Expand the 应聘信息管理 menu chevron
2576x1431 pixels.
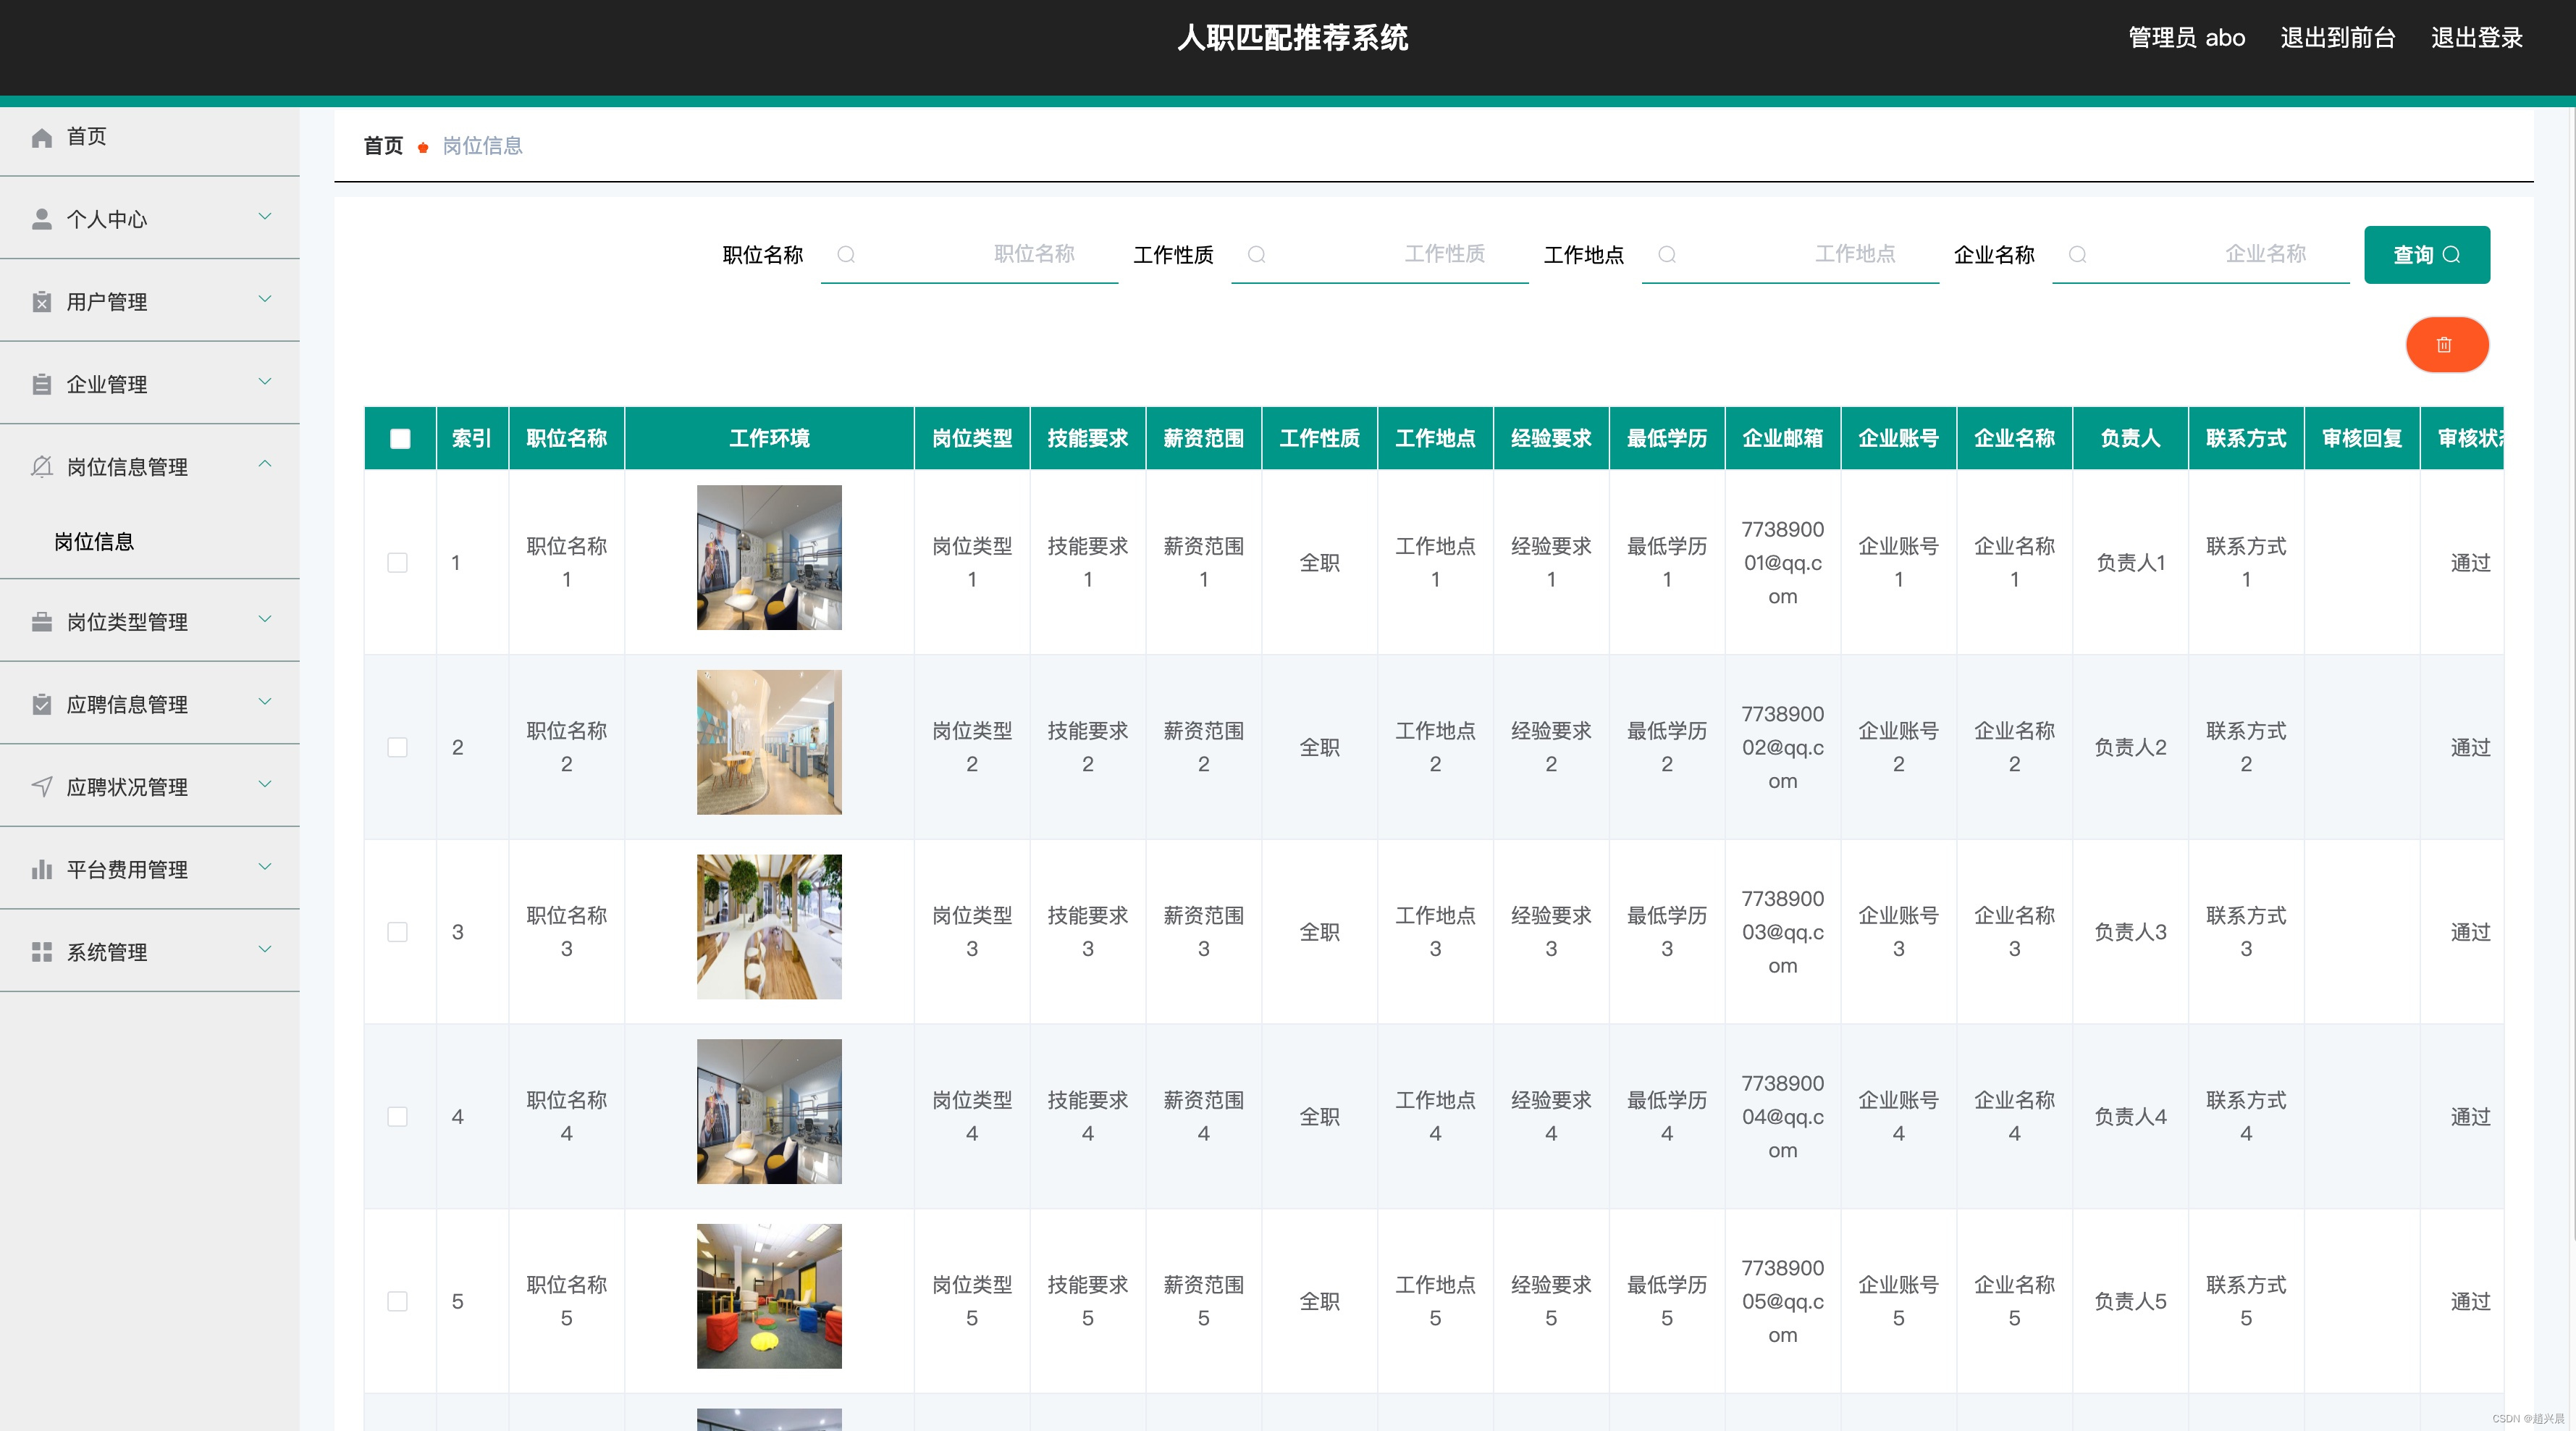(265, 702)
